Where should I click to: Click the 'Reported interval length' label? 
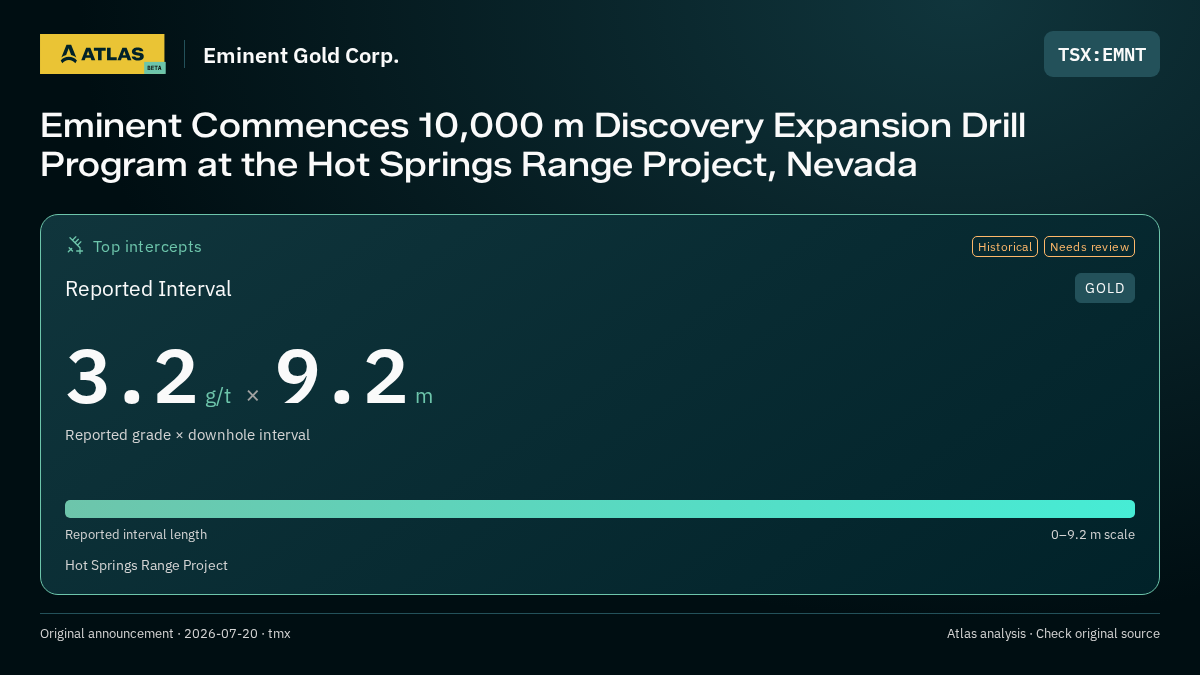[136, 535]
